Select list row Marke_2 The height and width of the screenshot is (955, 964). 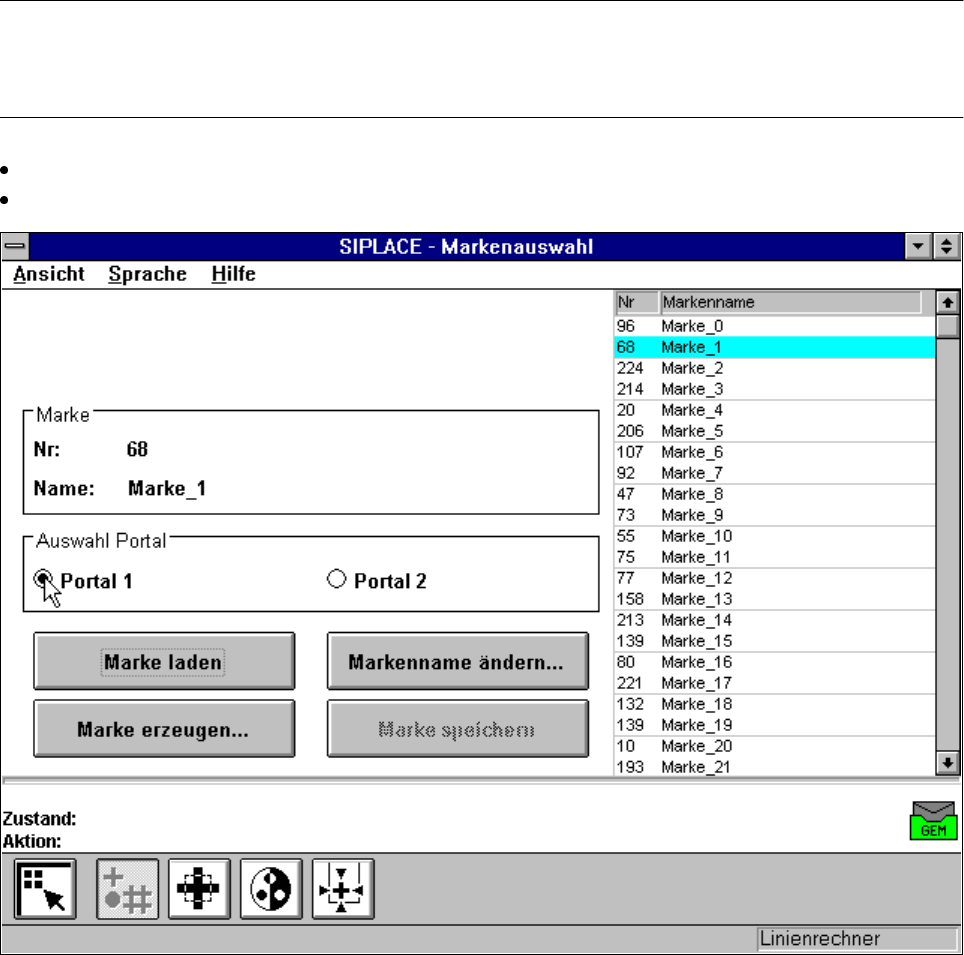[x=775, y=368]
